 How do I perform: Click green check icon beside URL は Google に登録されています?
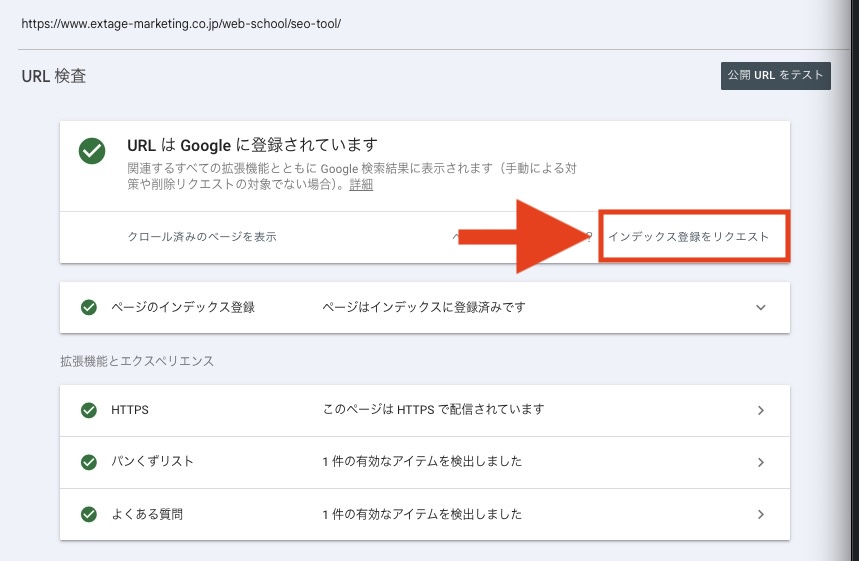coord(92,151)
